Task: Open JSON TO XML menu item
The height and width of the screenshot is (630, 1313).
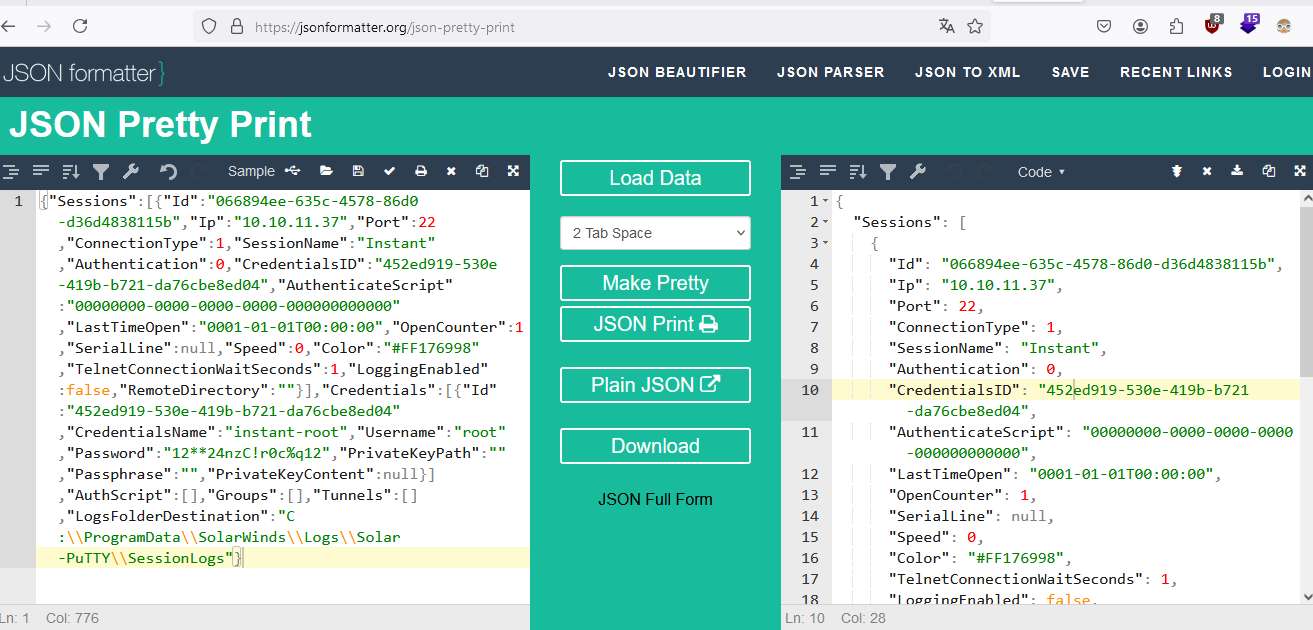Action: [967, 72]
